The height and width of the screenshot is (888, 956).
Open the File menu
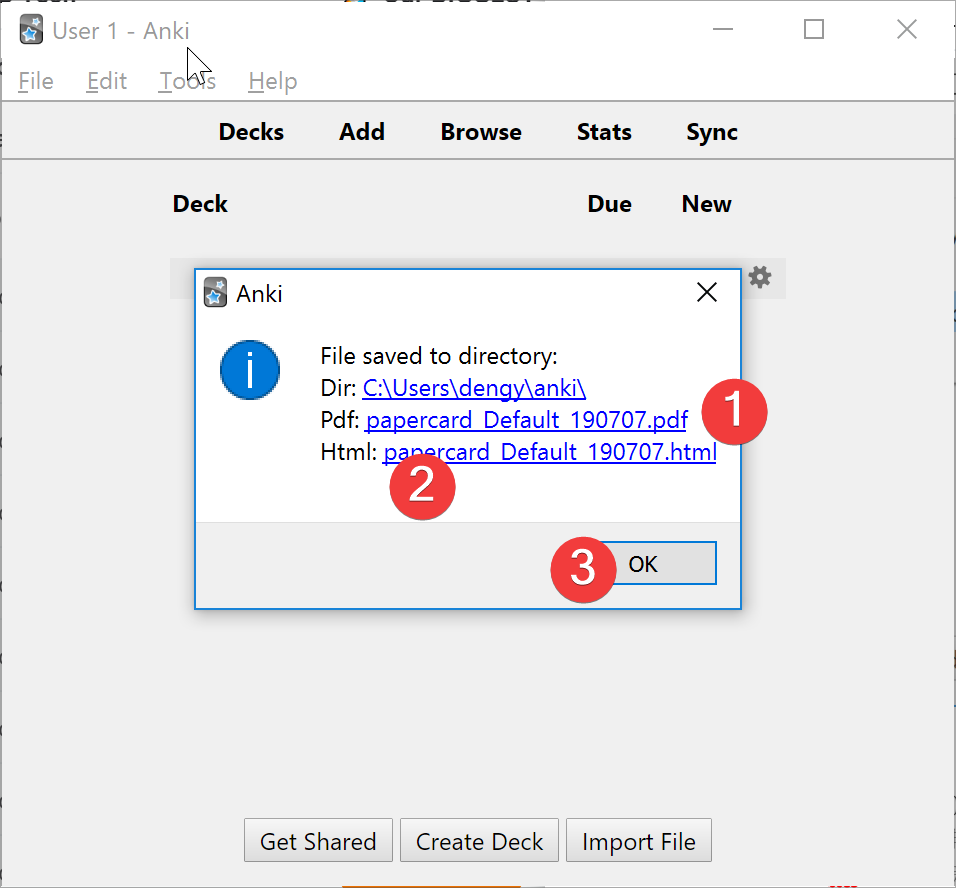click(36, 81)
